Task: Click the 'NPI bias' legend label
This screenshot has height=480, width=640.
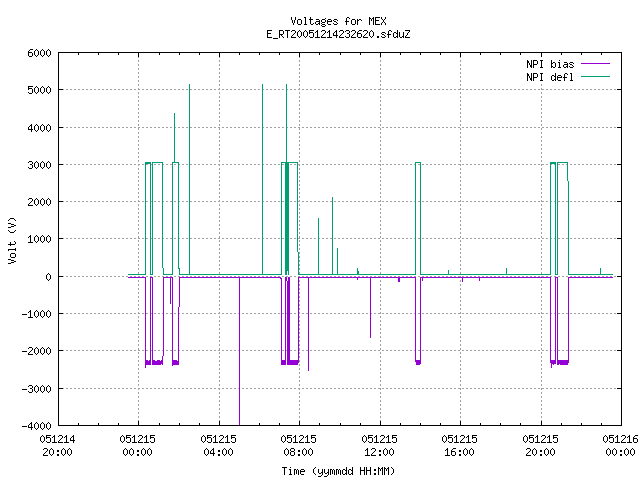Action: (550, 64)
